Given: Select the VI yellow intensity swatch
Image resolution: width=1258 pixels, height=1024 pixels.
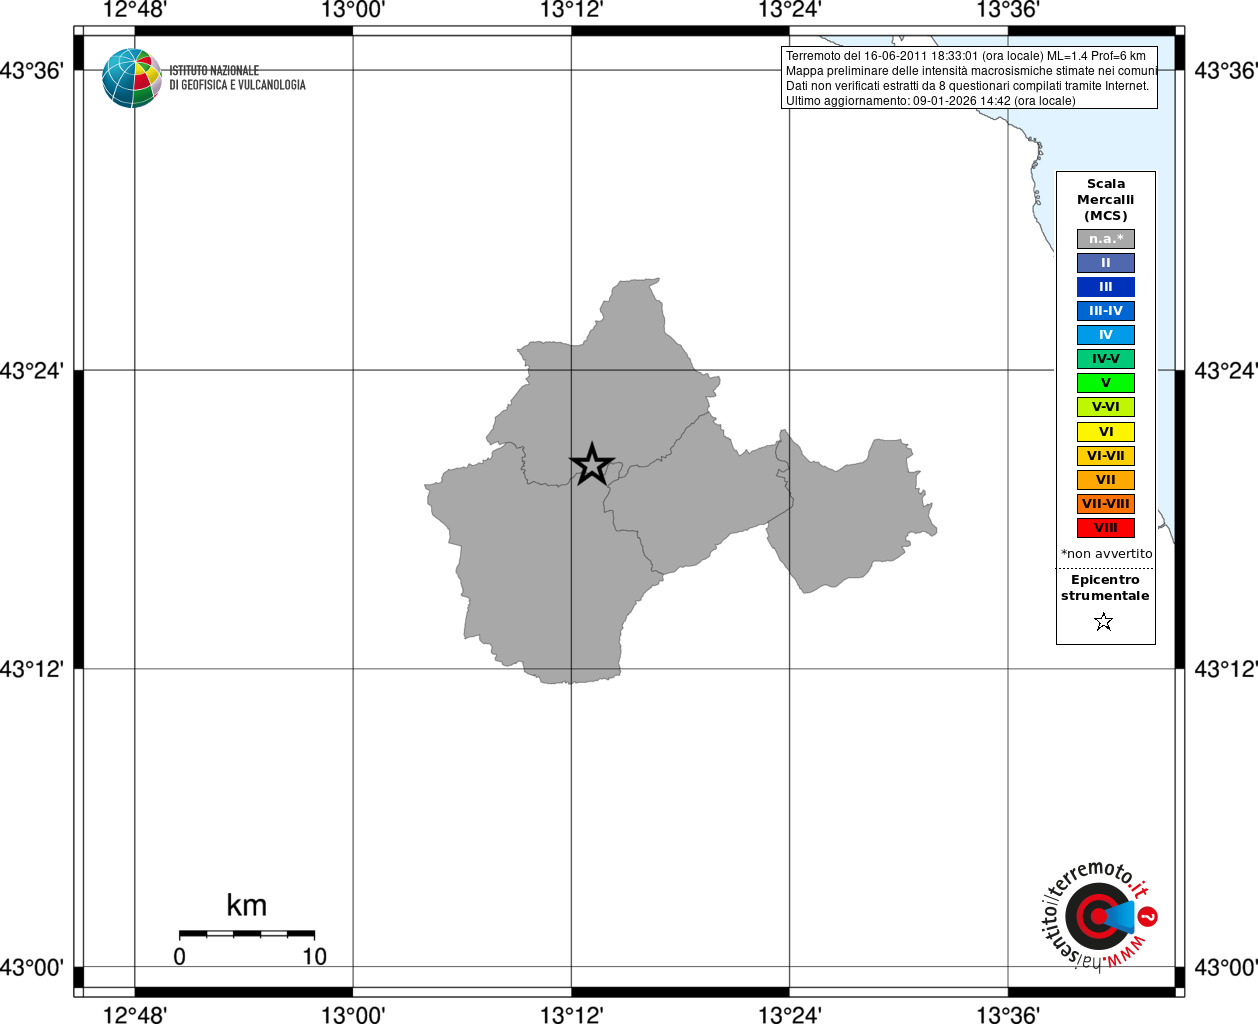Looking at the screenshot, I should 1106,432.
